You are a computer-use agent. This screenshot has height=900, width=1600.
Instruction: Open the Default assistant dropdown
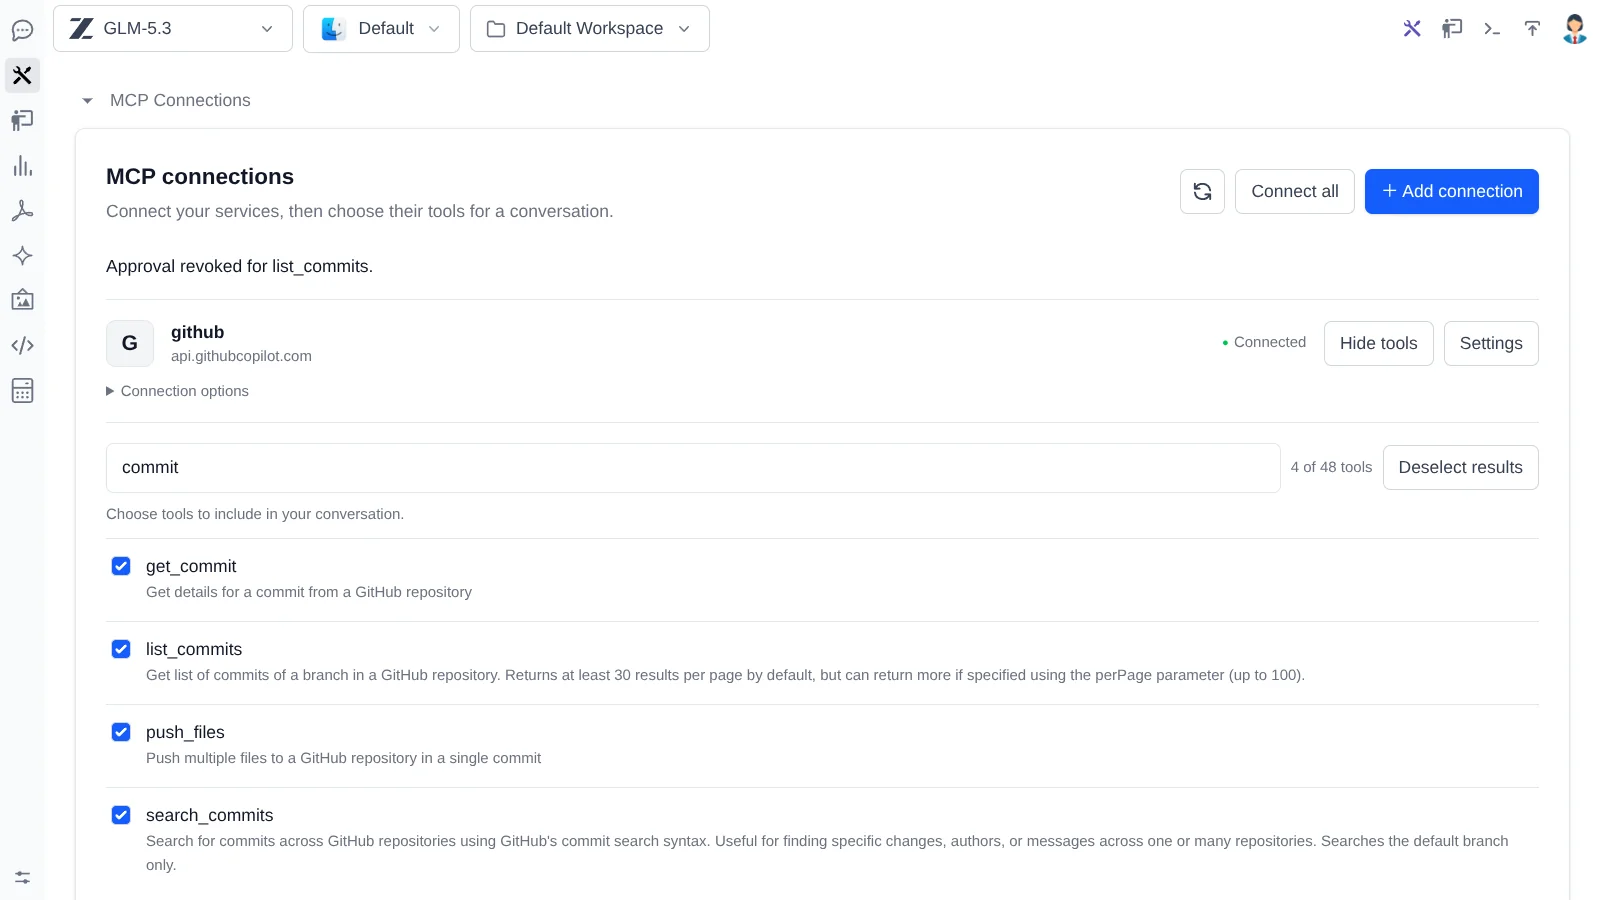click(x=381, y=28)
